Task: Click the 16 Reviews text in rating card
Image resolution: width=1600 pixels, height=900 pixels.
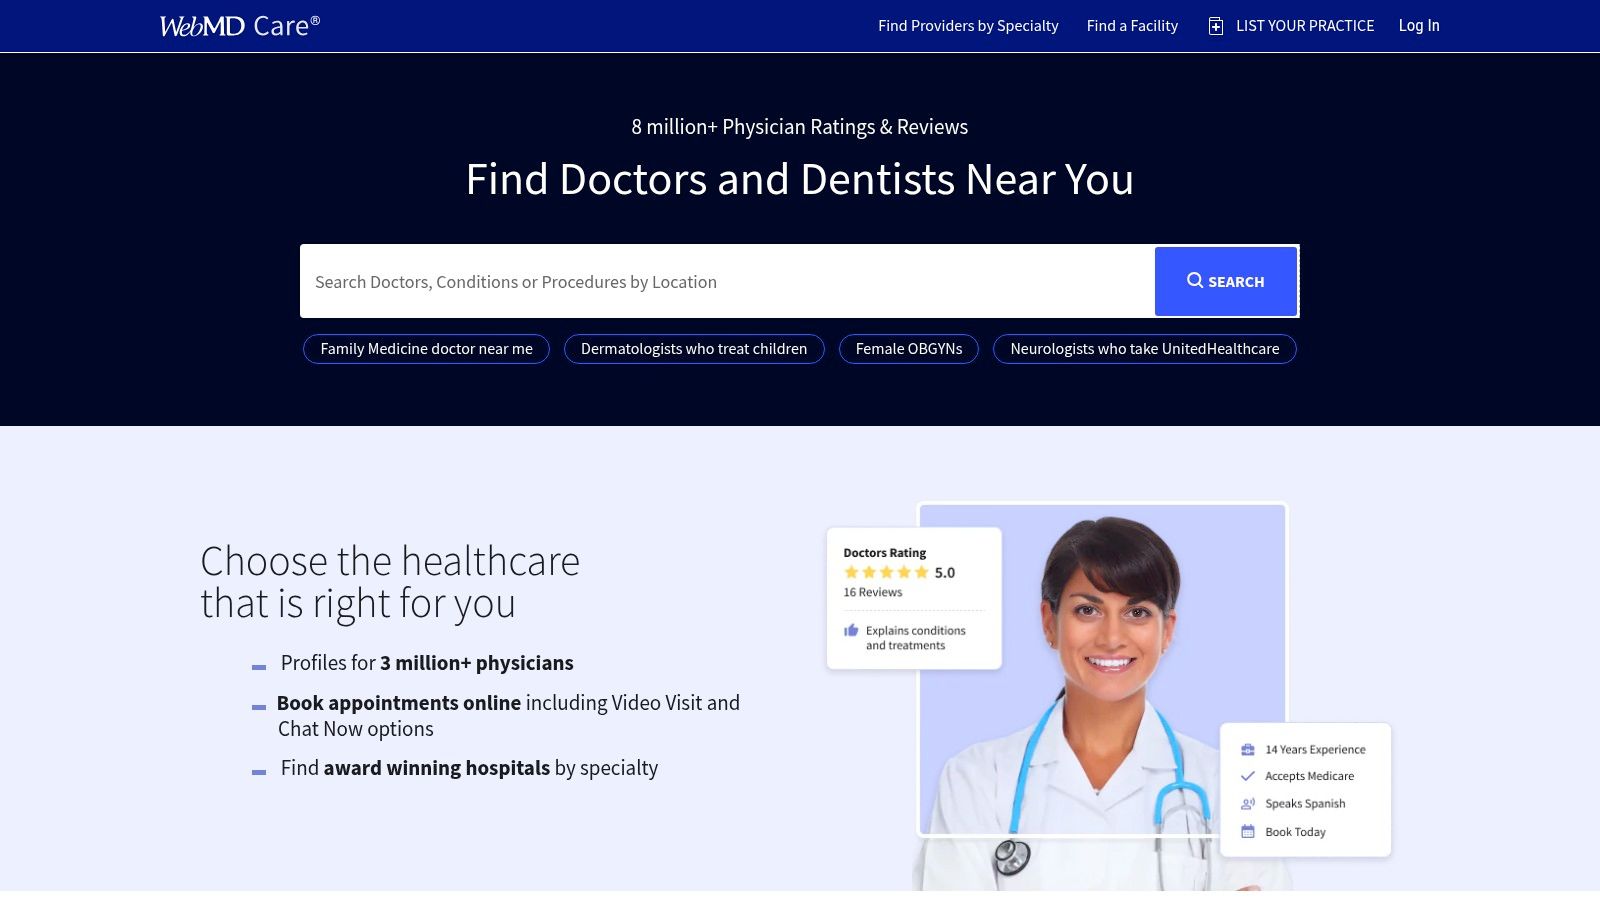Action: click(x=873, y=592)
